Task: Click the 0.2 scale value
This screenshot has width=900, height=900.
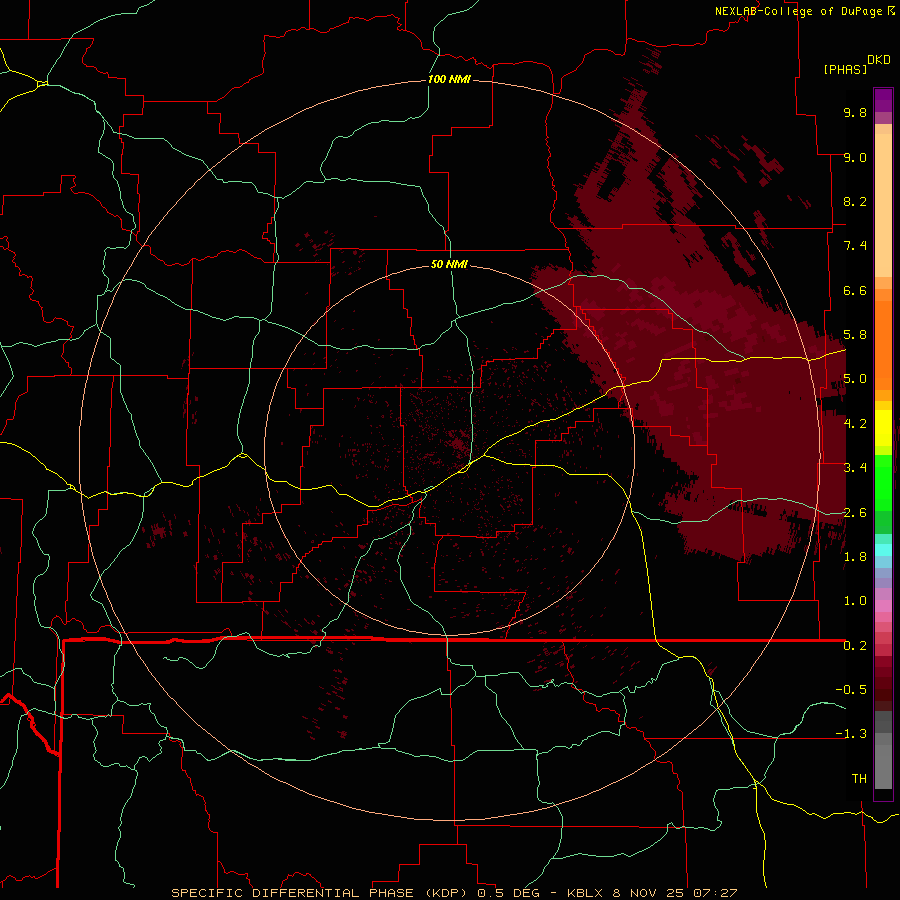Action: pos(855,646)
